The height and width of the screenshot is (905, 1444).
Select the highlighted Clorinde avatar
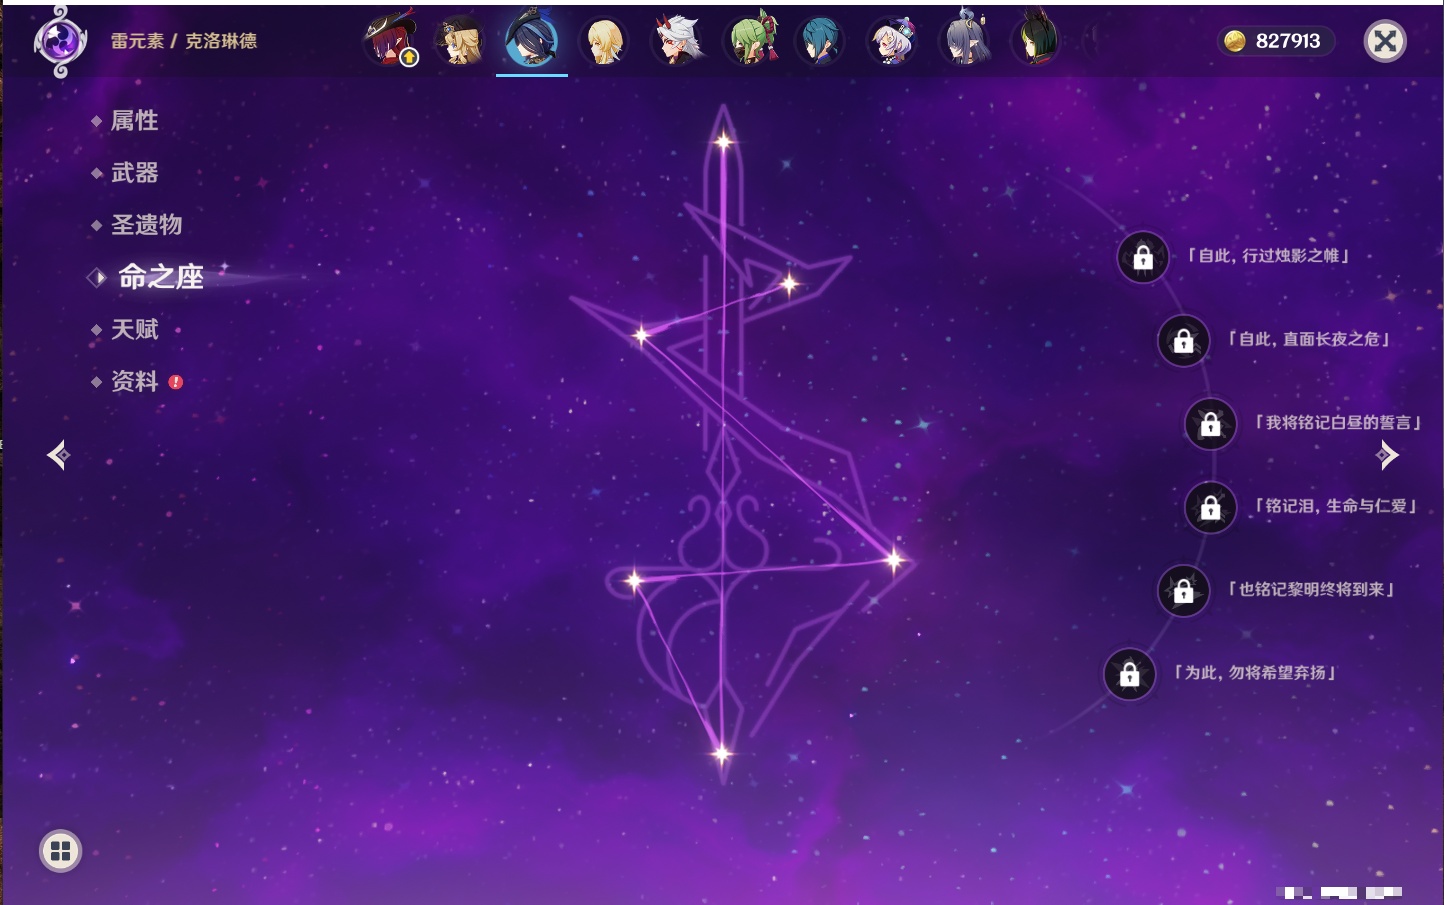(532, 40)
